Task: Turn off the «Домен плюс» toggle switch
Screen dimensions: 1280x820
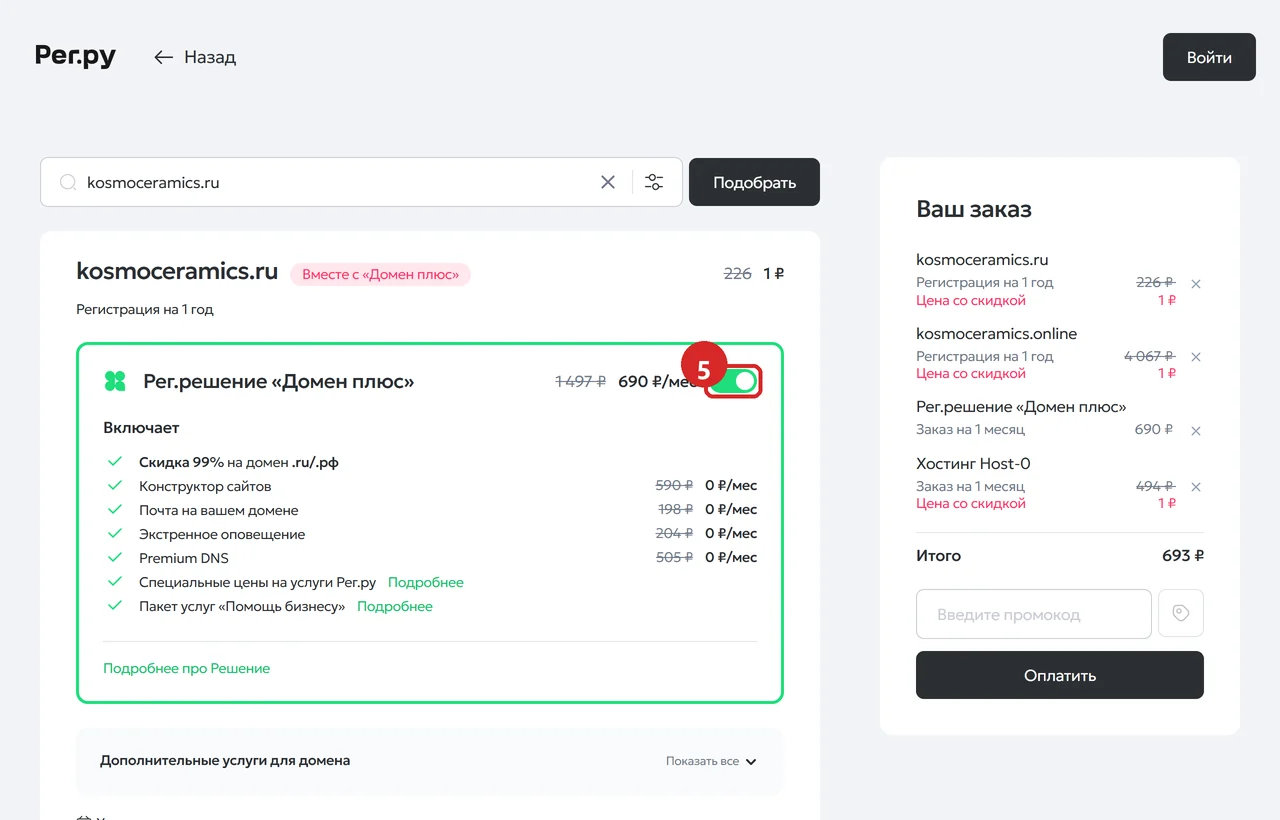Action: click(734, 381)
